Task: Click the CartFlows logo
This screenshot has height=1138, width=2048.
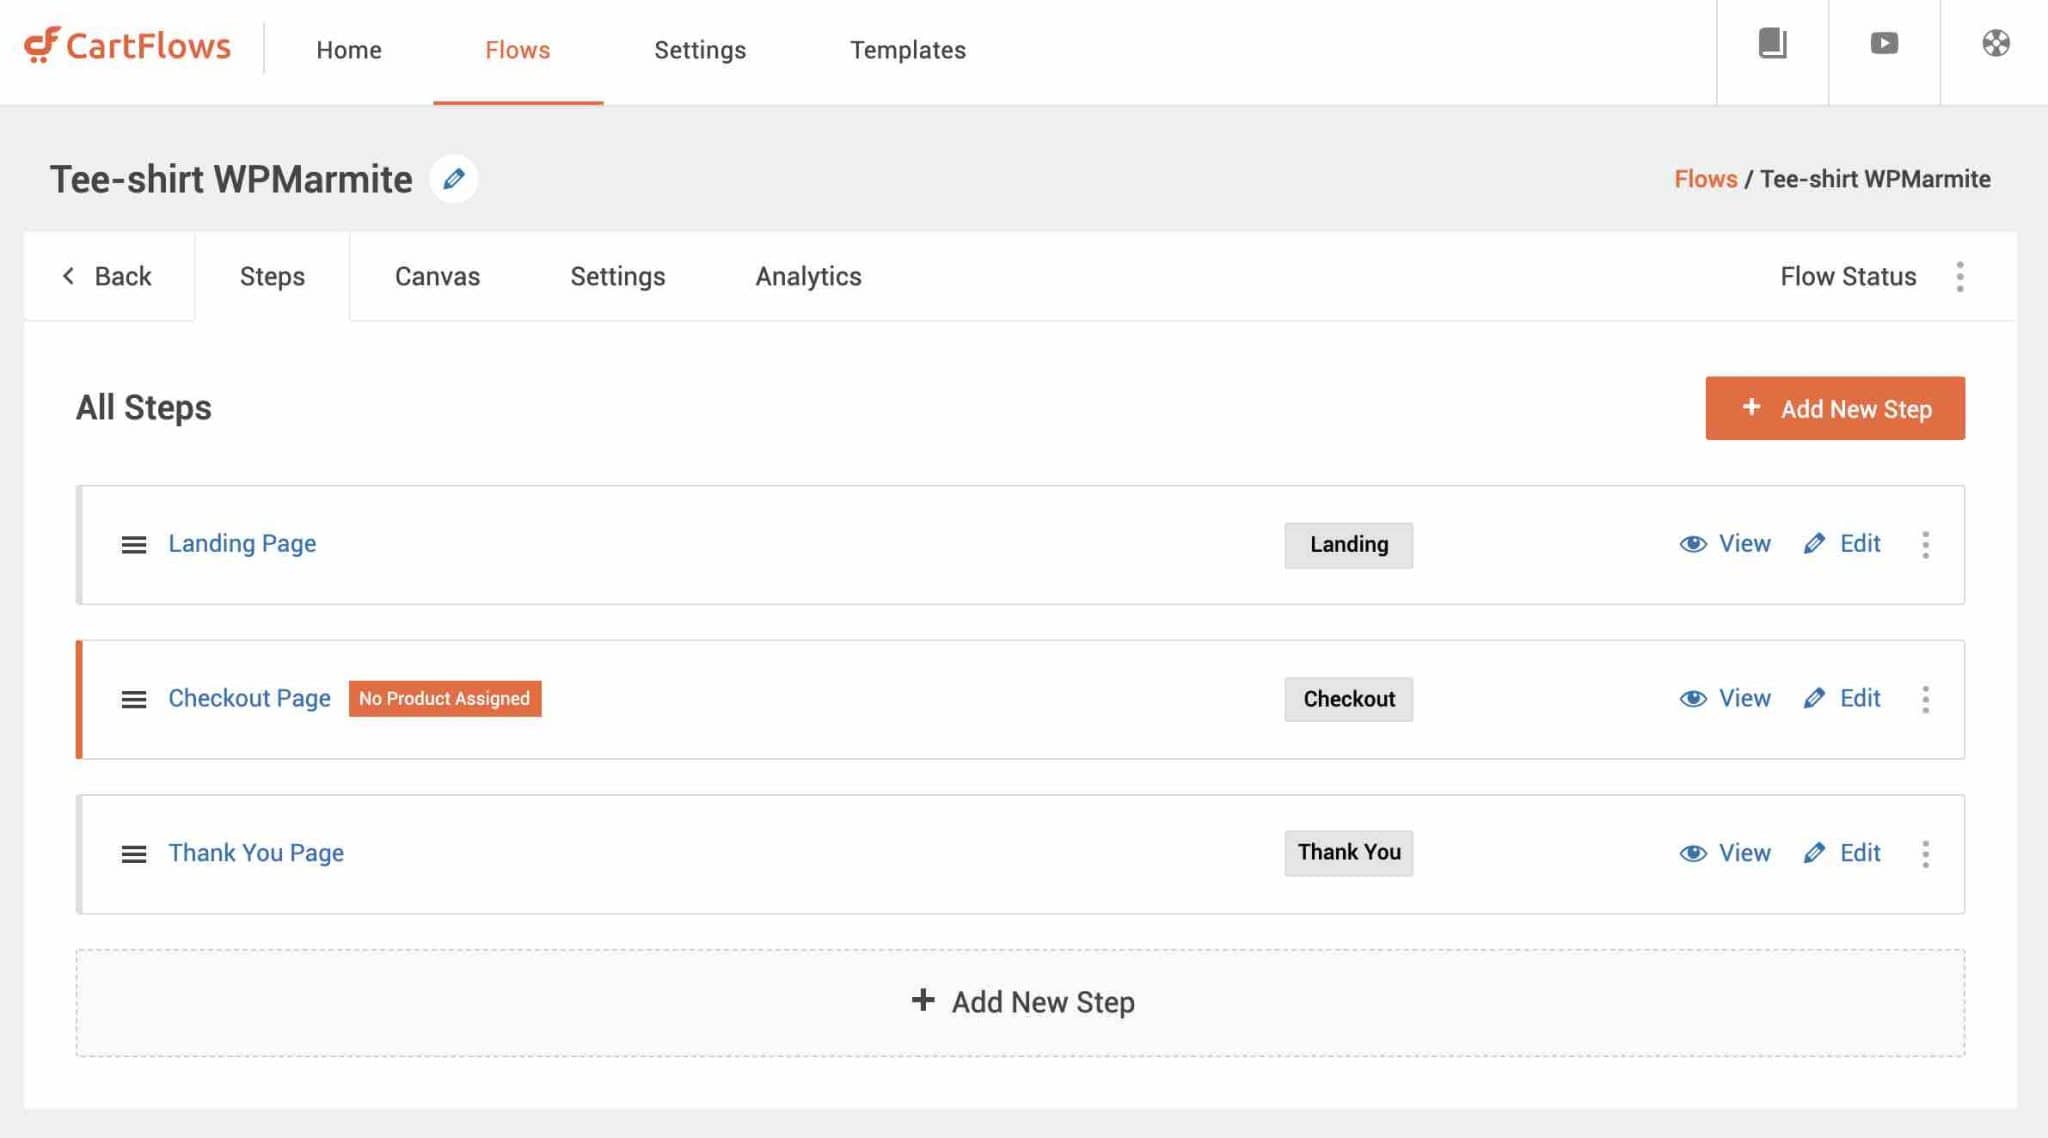Action: tap(128, 46)
